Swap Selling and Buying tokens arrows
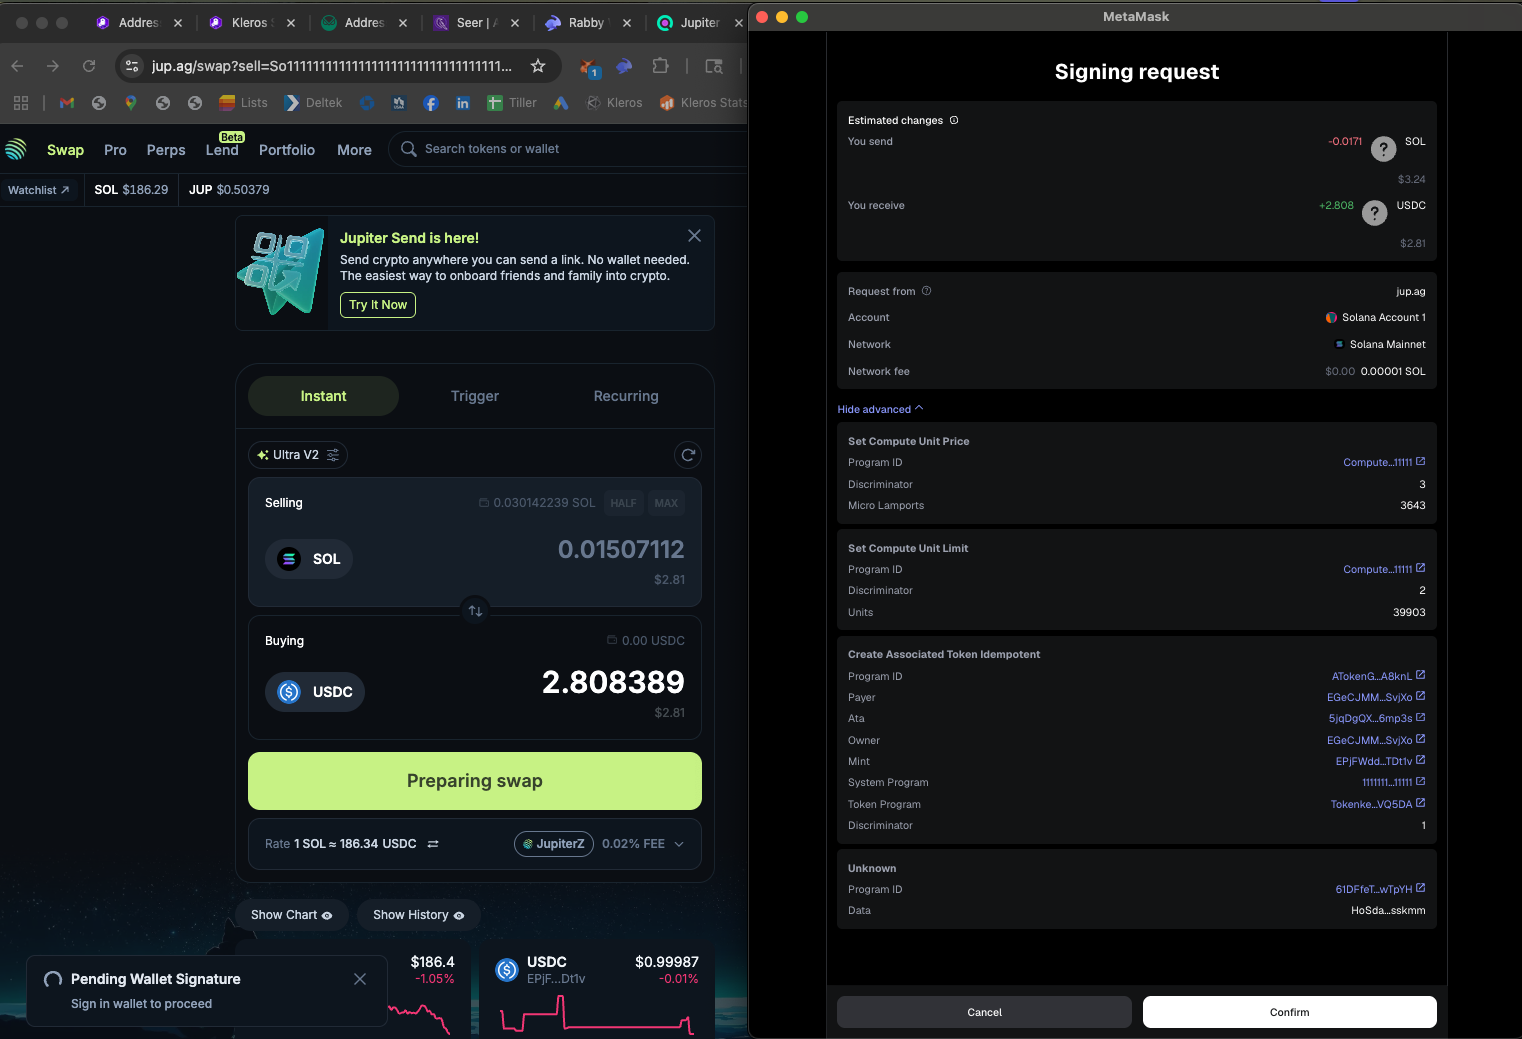 [475, 610]
